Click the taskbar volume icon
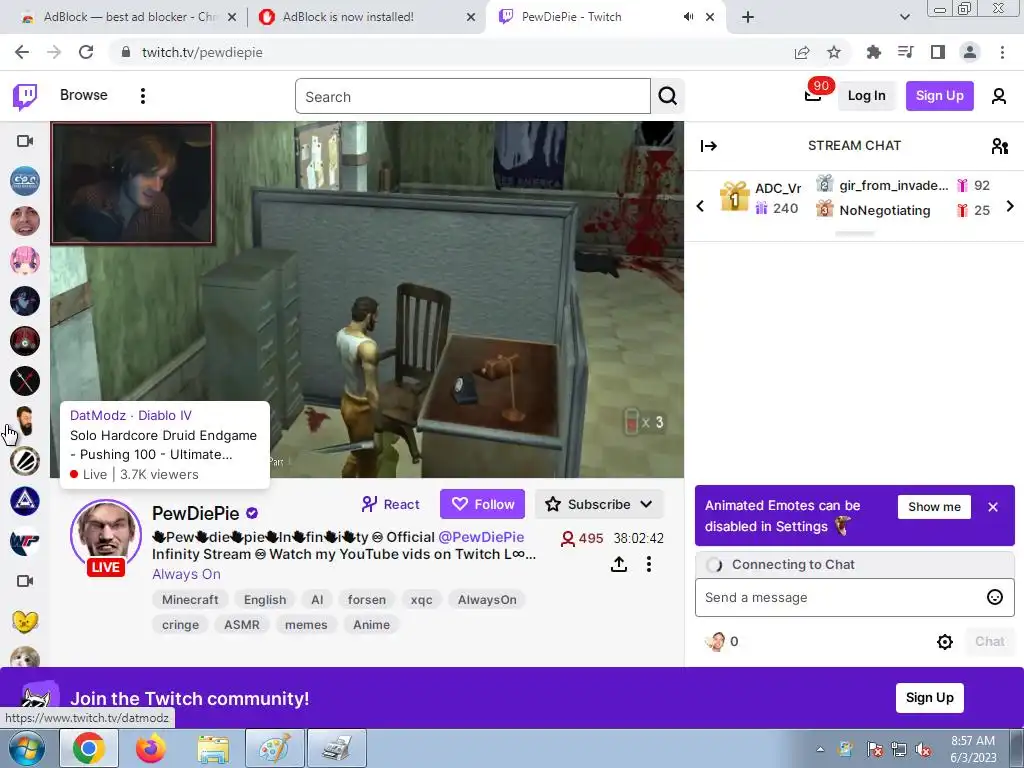Screen dimensions: 1024x768 pos(923,750)
